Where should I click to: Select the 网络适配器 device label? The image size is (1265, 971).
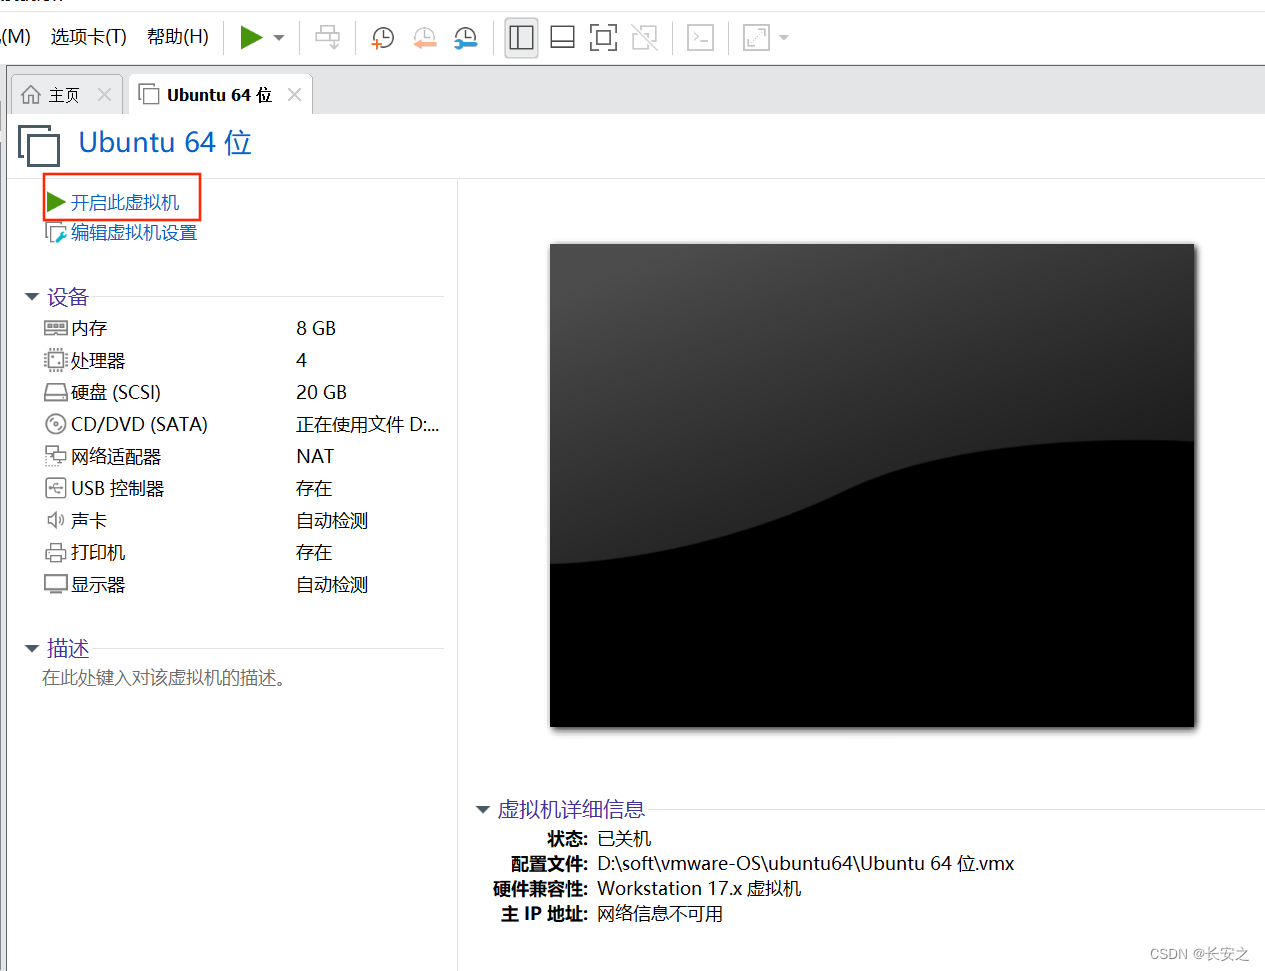116,456
